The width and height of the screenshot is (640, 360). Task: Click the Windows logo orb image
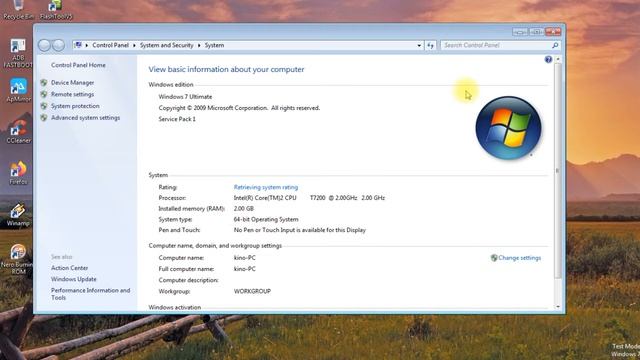coord(508,128)
